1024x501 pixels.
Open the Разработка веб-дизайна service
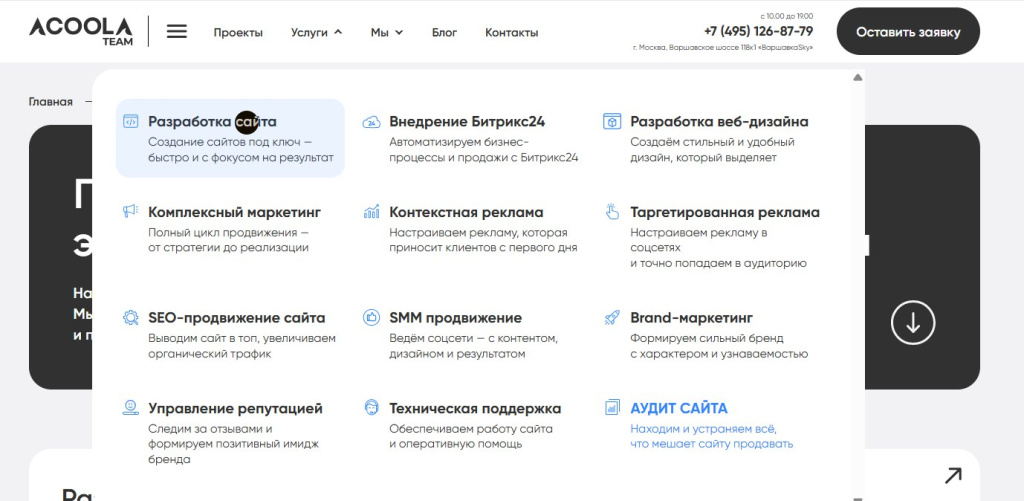pyautogui.click(x=719, y=121)
